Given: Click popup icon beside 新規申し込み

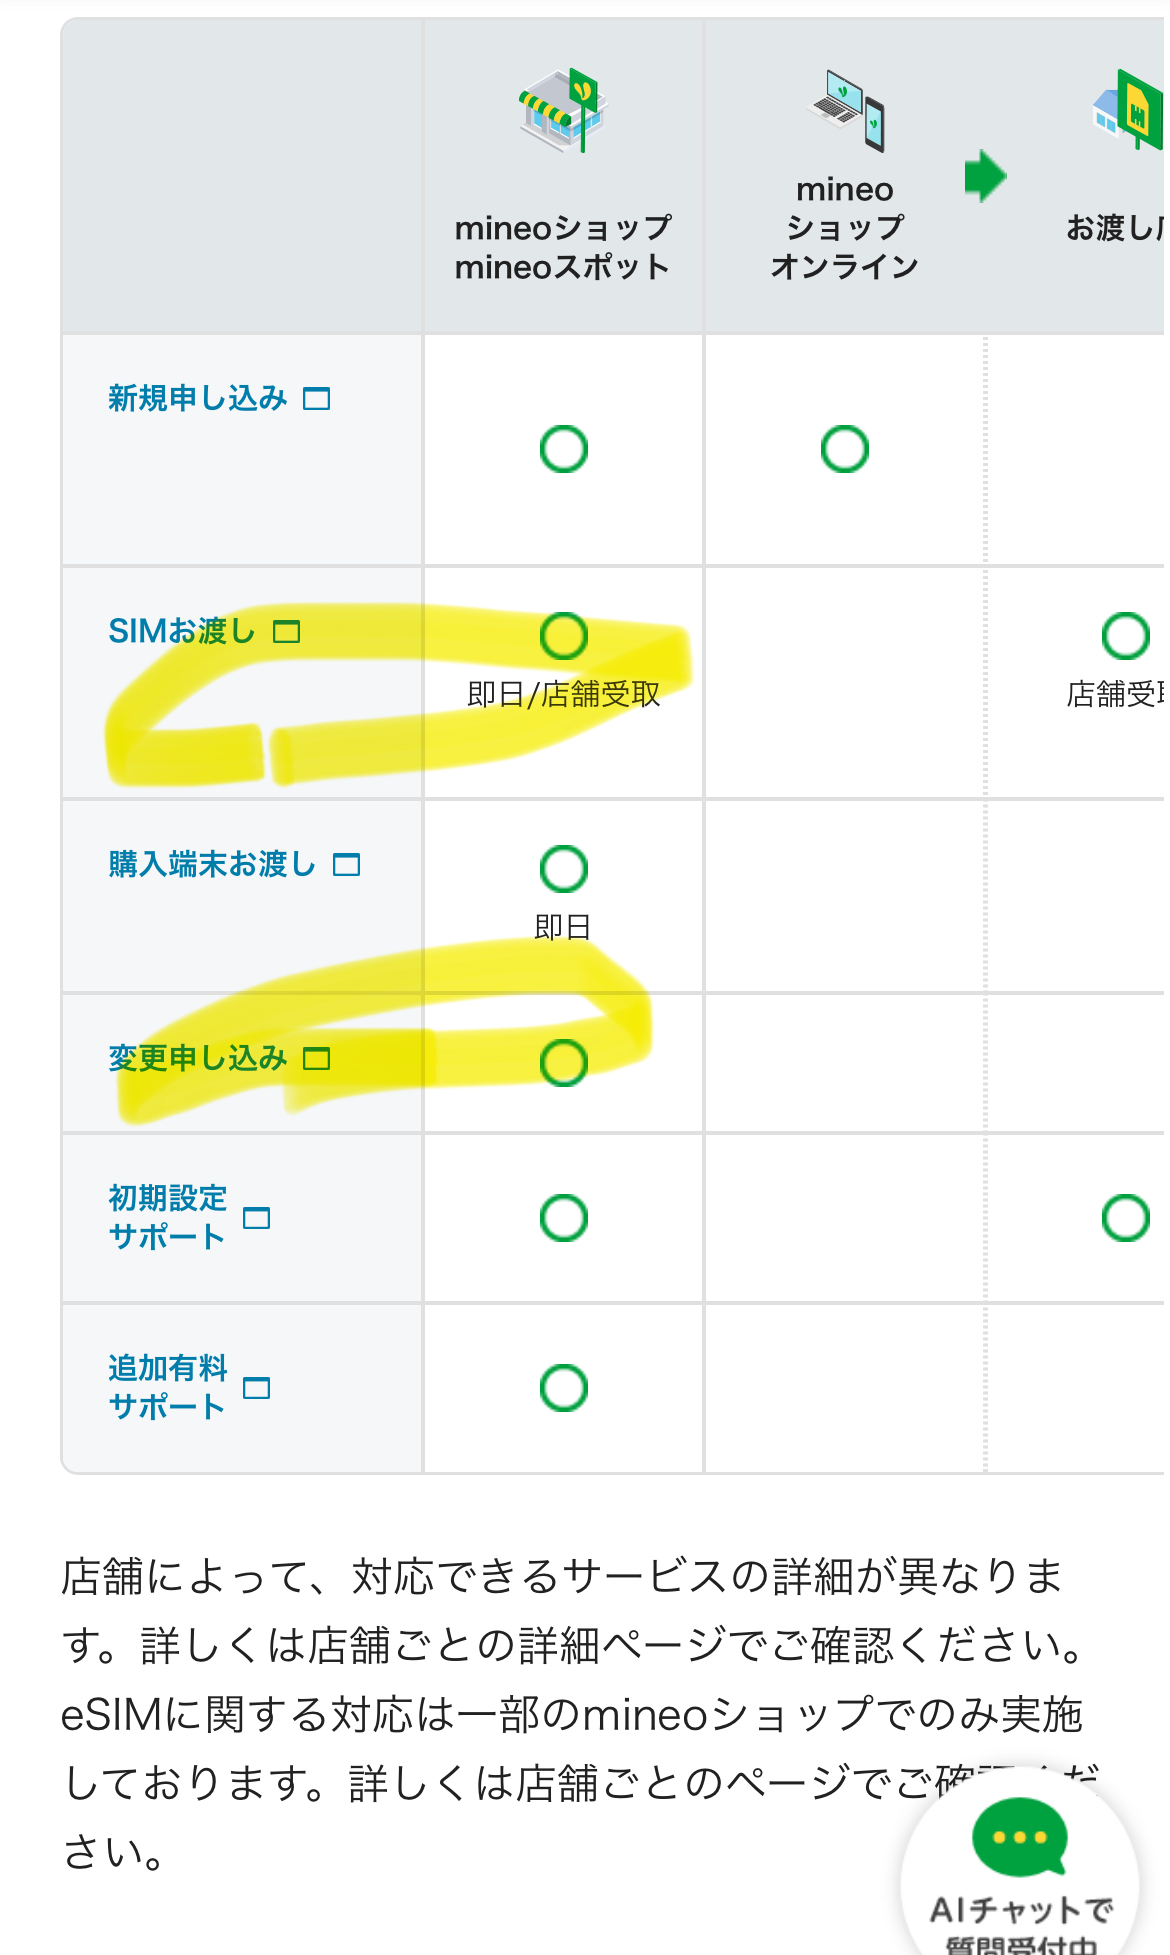Looking at the screenshot, I should pos(317,399).
